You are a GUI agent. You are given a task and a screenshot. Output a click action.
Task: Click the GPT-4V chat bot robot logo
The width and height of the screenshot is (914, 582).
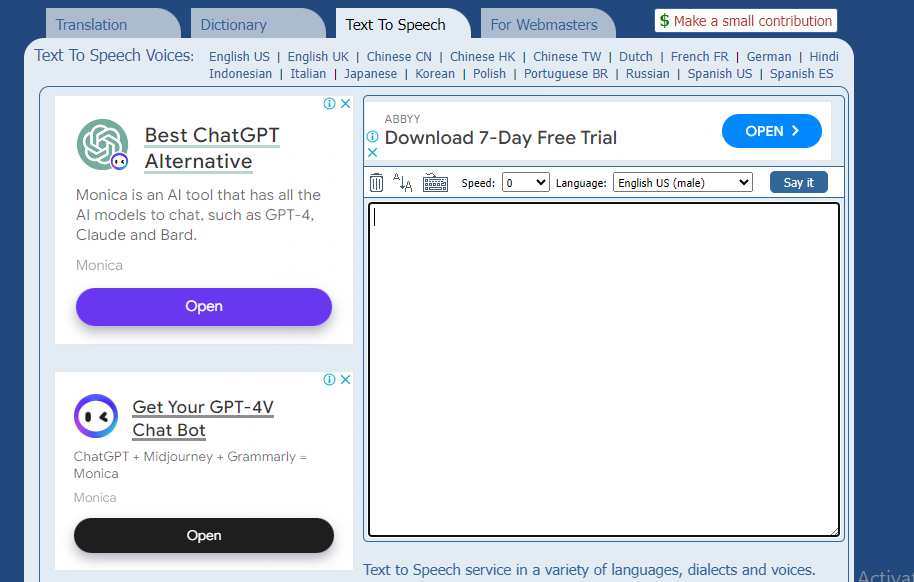(x=95, y=417)
